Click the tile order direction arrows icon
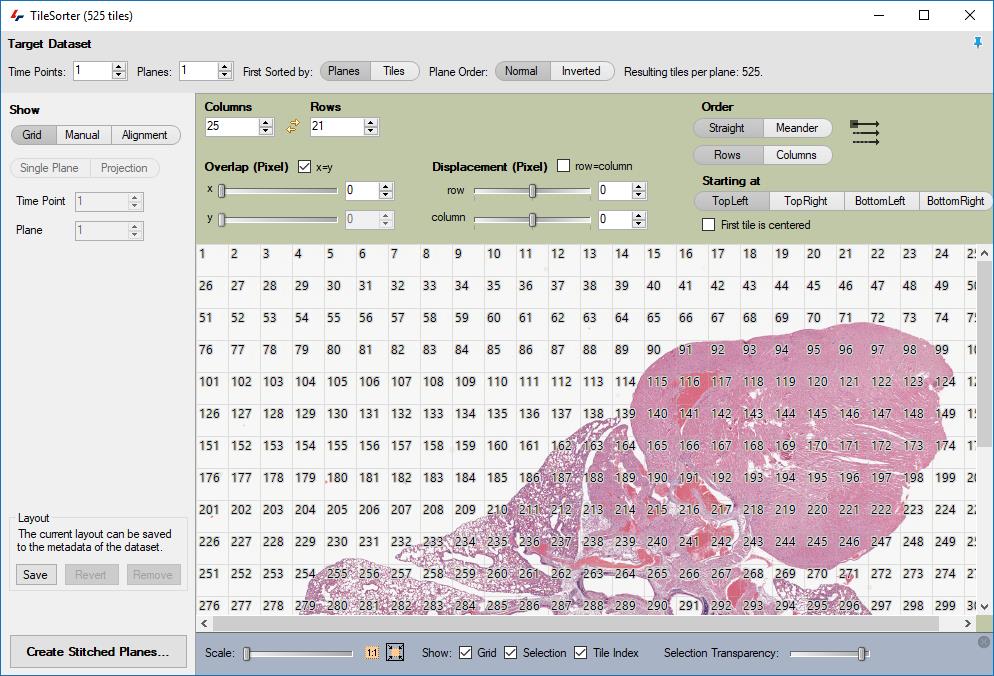The height and width of the screenshot is (676, 994). [x=865, y=133]
